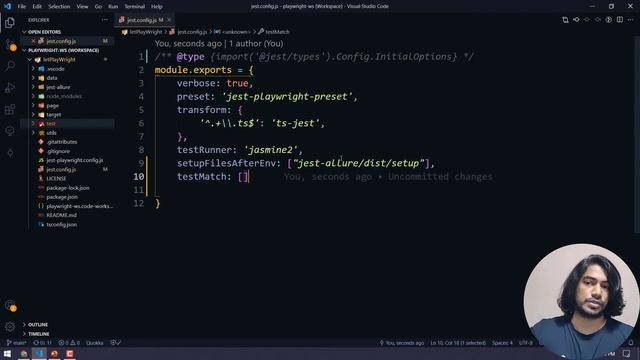Open the Manage gear settings icon

coord(10,326)
